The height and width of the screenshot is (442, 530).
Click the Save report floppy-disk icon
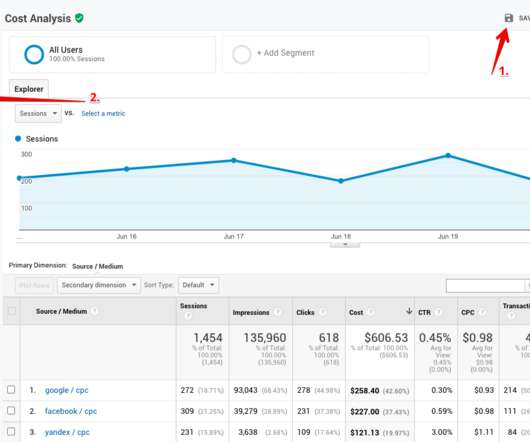[x=508, y=18]
